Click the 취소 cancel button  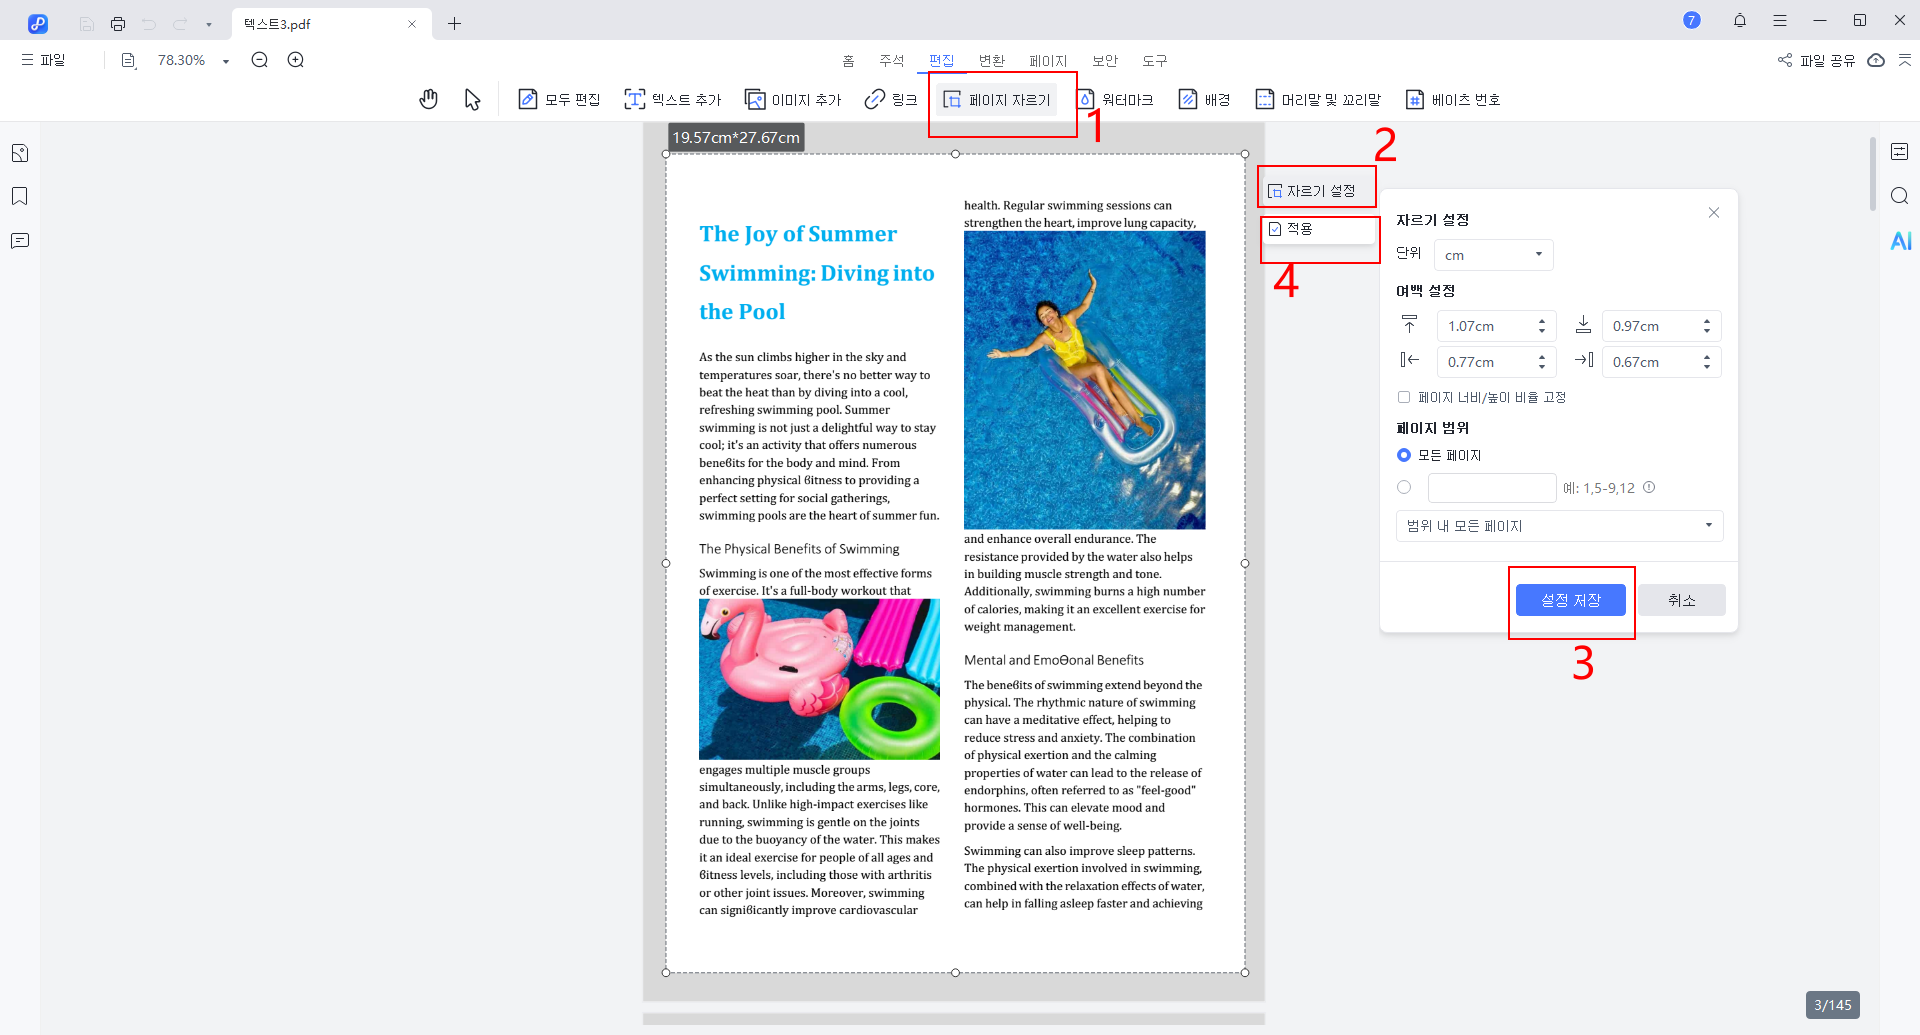[x=1682, y=600]
